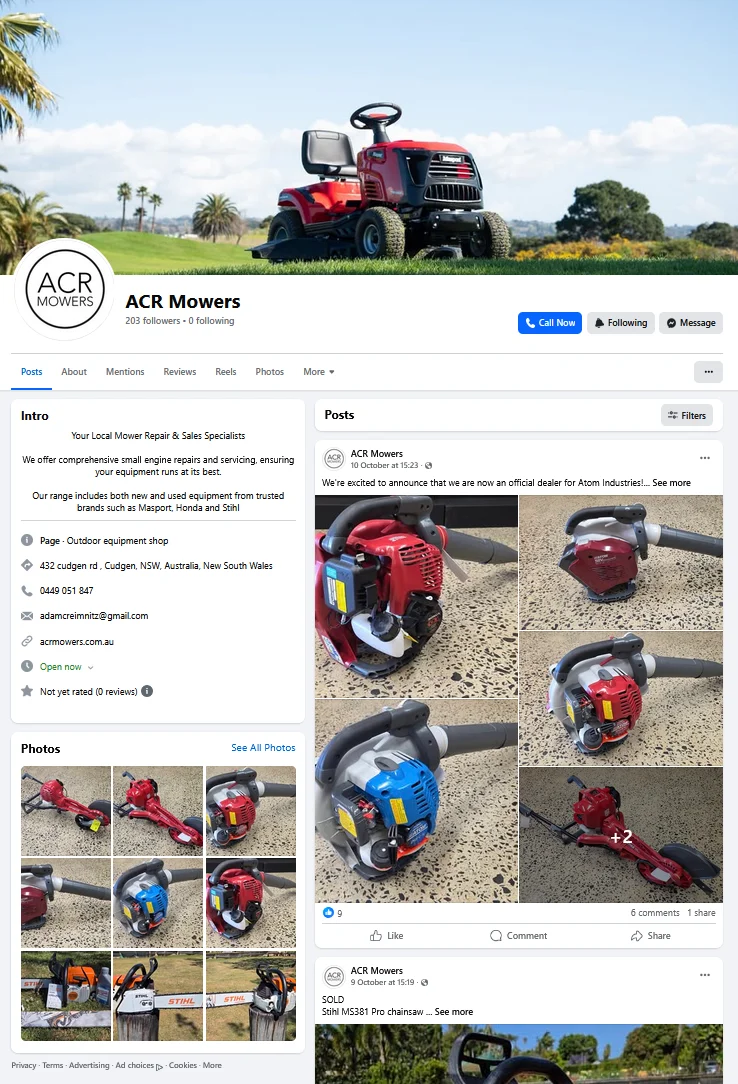Like the Atom Industries dealer post
Screen dimensions: 738x1084
coord(386,935)
